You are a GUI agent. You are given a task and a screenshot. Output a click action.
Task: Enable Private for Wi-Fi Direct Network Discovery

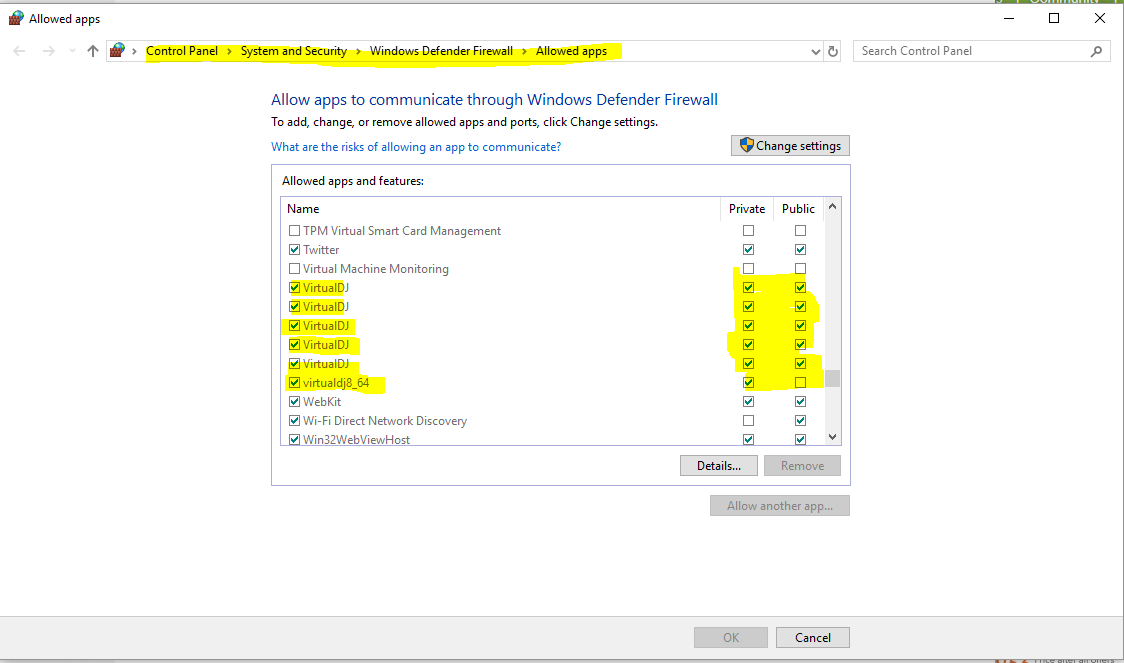[x=748, y=421]
